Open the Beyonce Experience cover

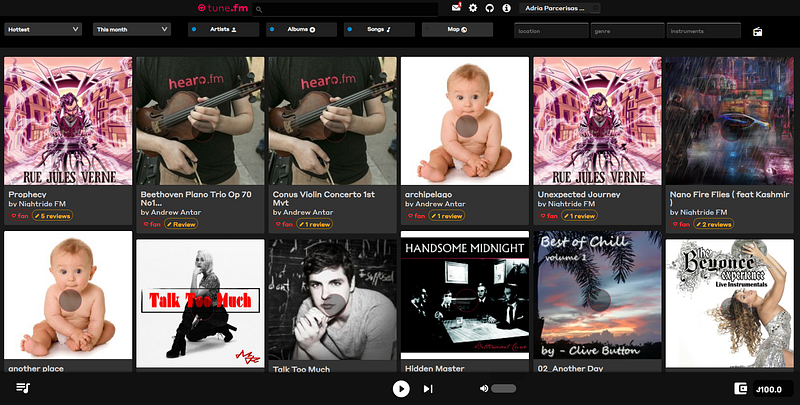pyautogui.click(x=730, y=303)
